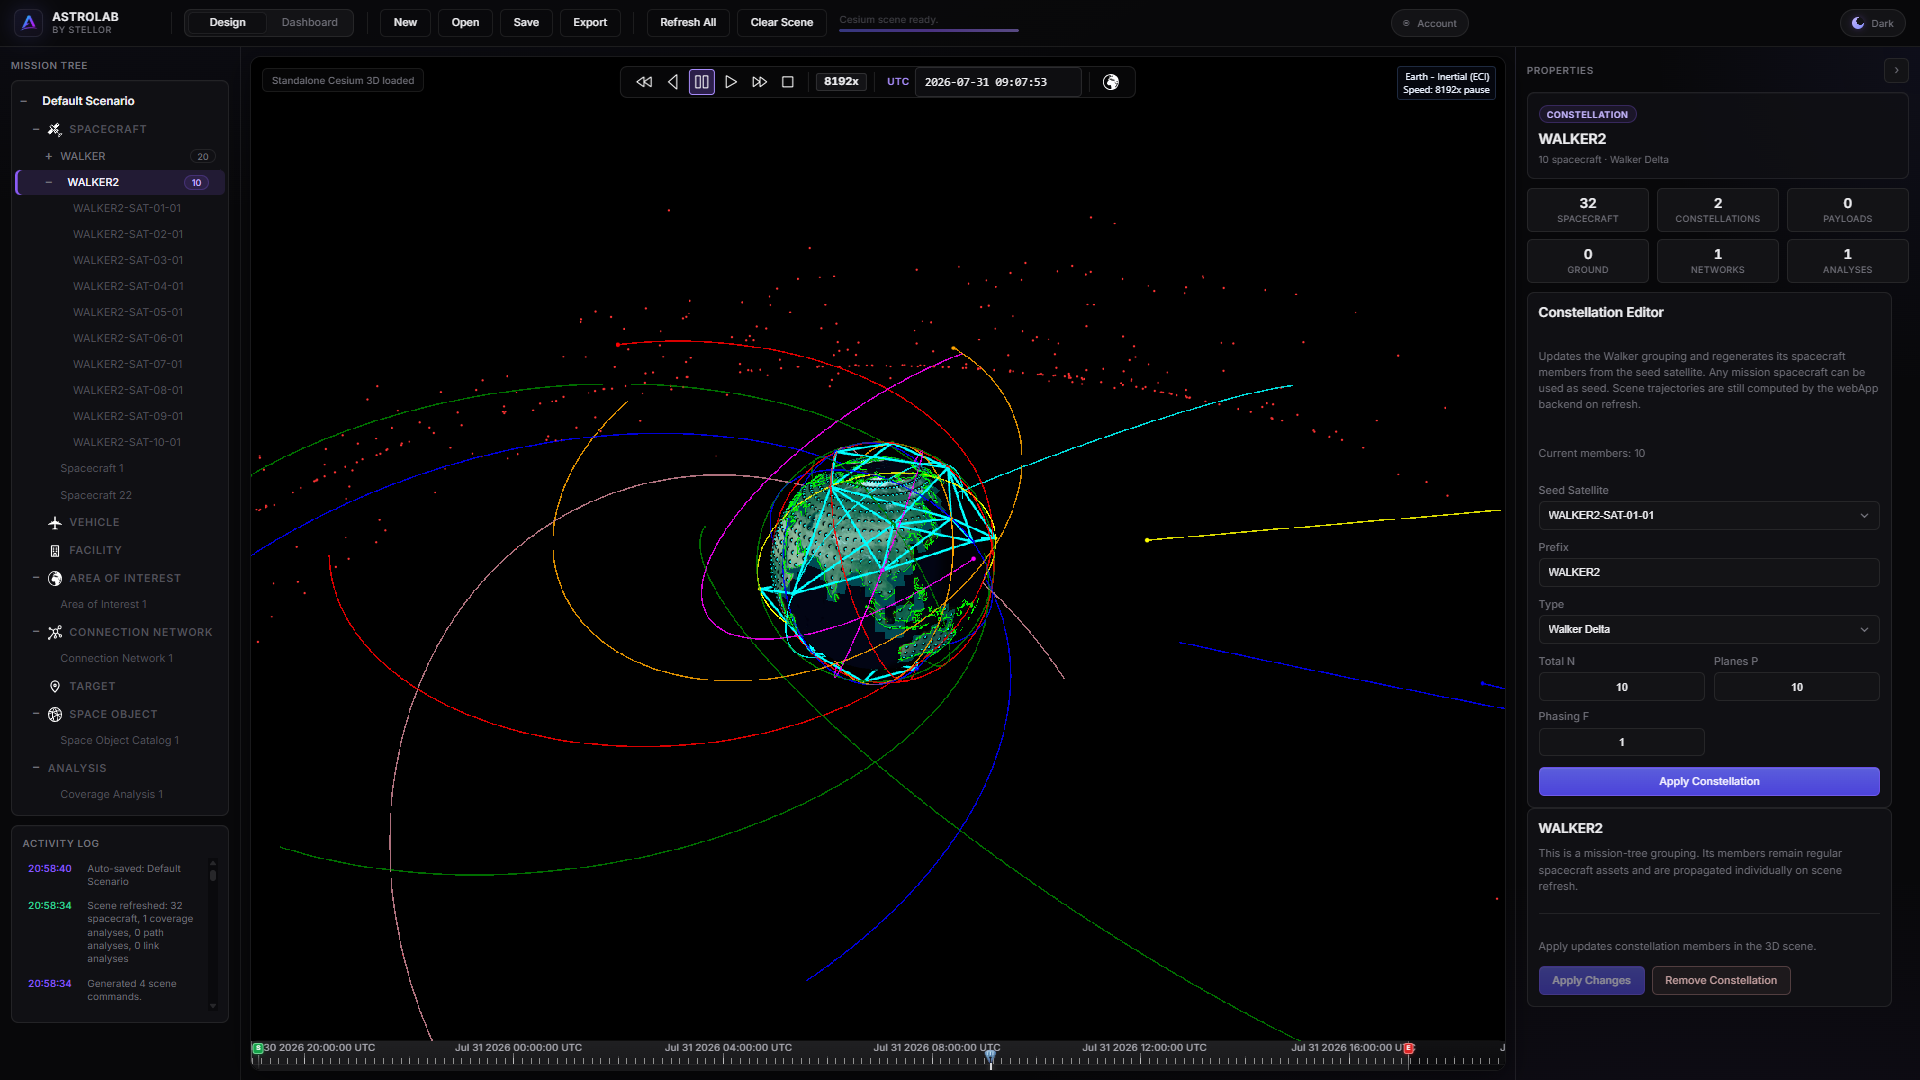The width and height of the screenshot is (1920, 1080).
Task: Click the FACILITY building icon
Action: [x=55, y=551]
